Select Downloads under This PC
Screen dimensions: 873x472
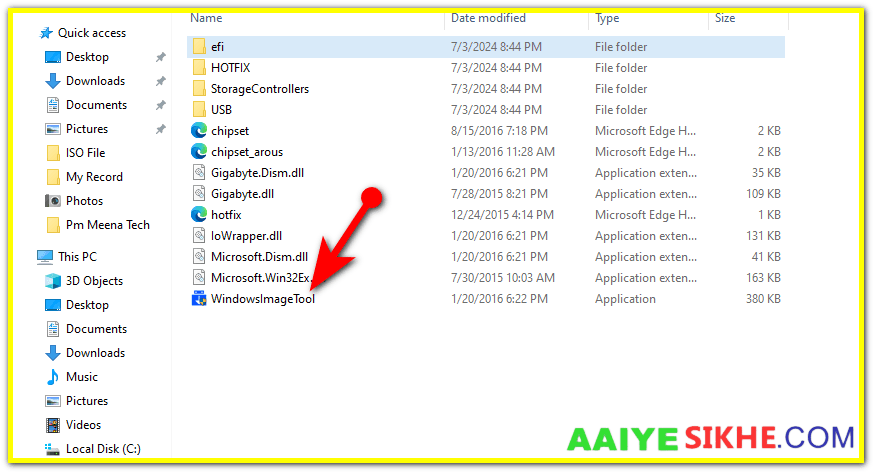(x=95, y=352)
